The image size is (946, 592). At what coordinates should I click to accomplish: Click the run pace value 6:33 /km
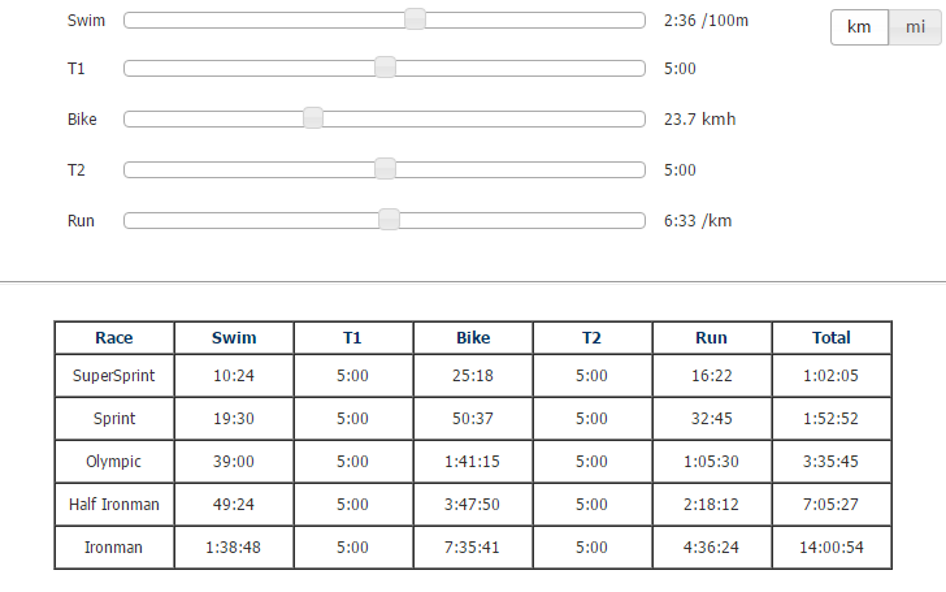click(698, 220)
